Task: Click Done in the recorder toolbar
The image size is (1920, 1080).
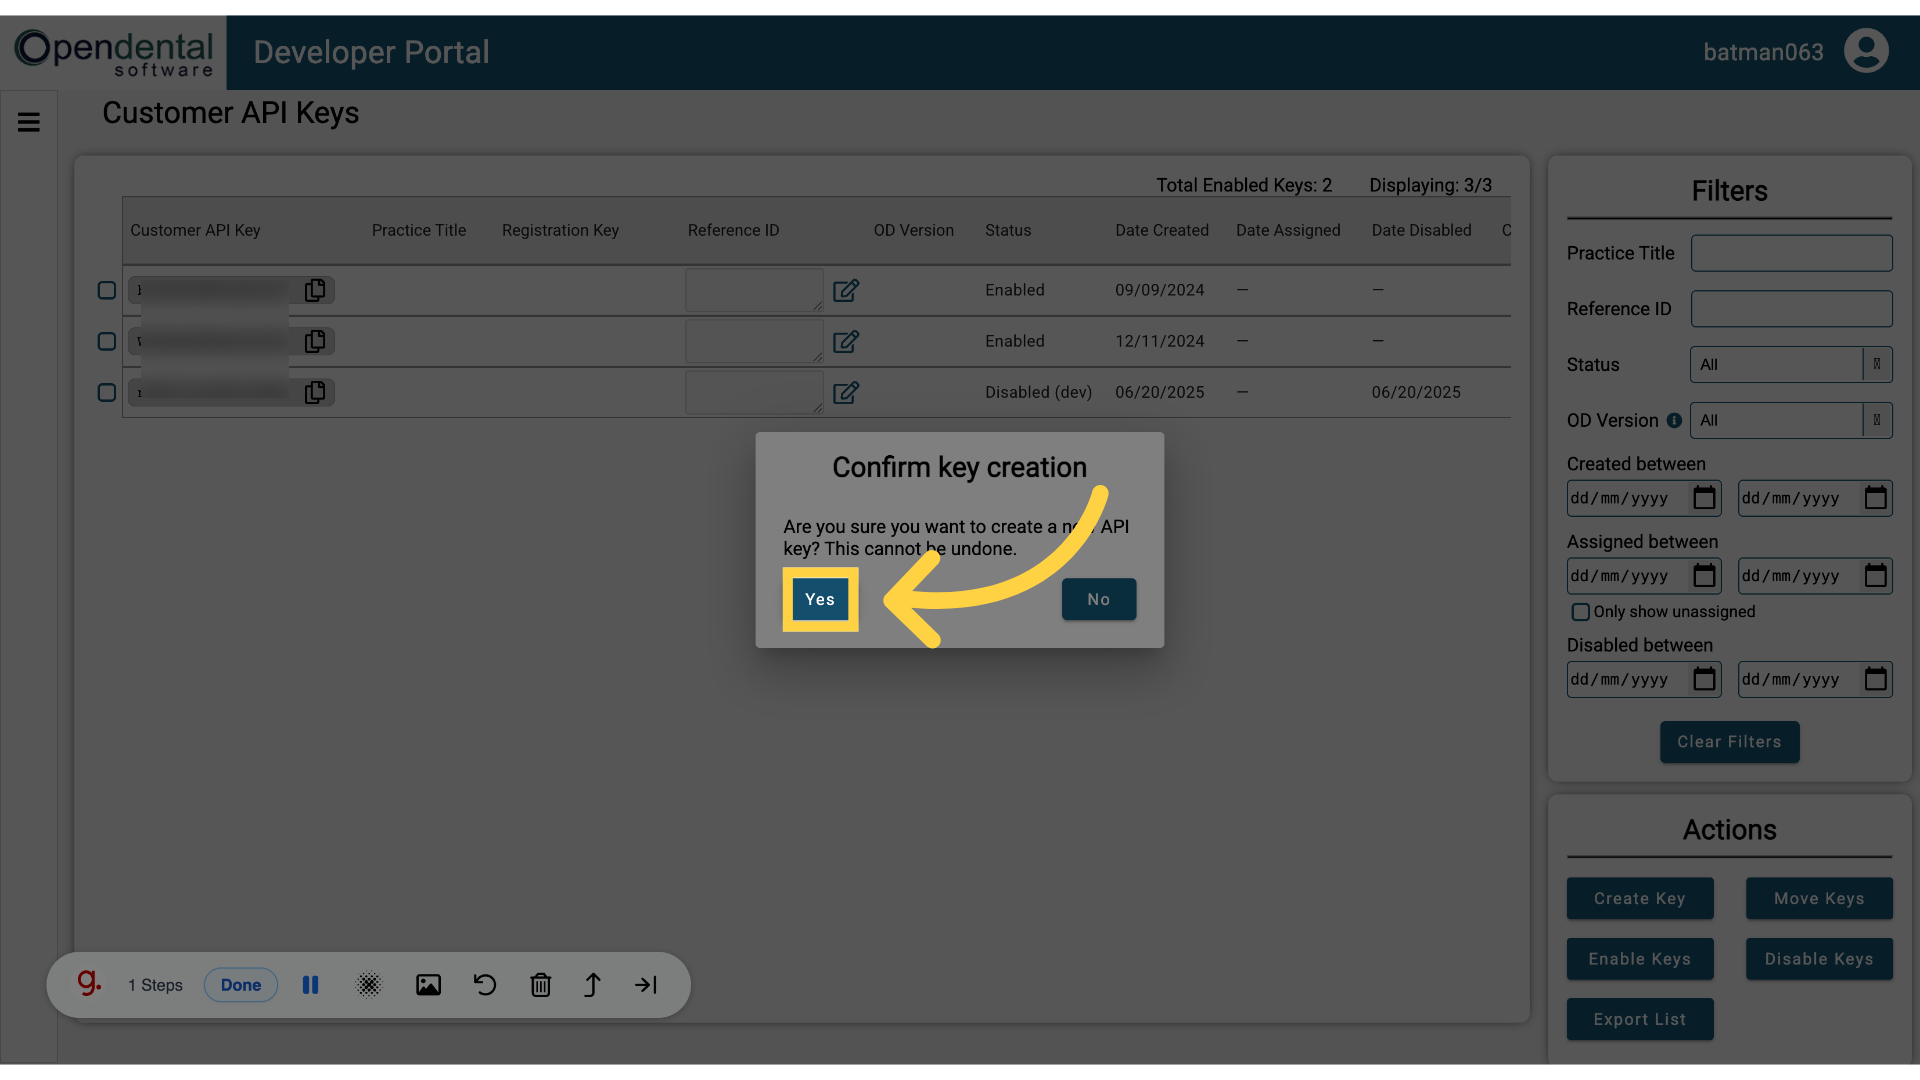Action: (241, 985)
